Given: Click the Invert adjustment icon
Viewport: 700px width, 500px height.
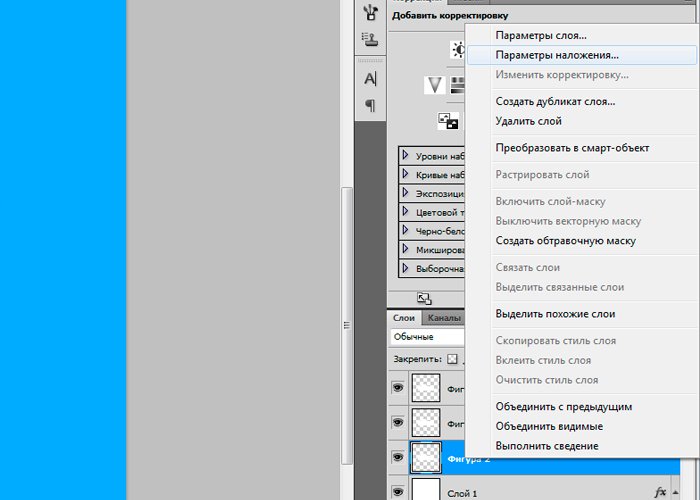Looking at the screenshot, I should [x=448, y=121].
